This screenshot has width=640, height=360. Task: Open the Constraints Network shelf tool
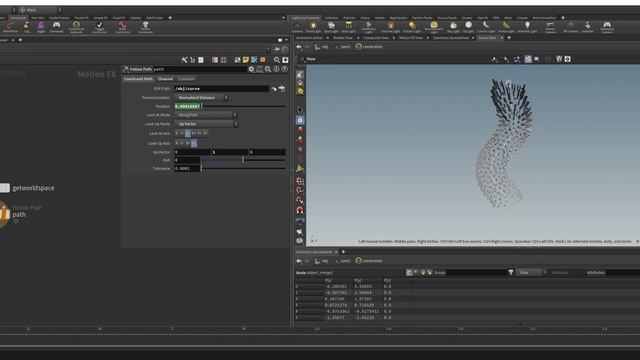(x=76, y=27)
